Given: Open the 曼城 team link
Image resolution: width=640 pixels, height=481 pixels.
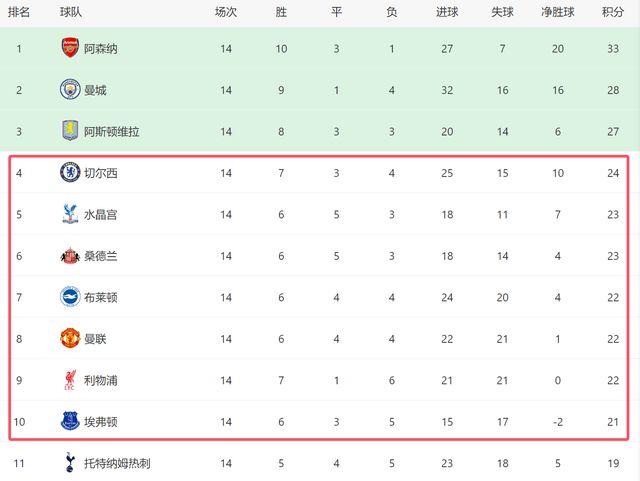Looking at the screenshot, I should pos(95,90).
